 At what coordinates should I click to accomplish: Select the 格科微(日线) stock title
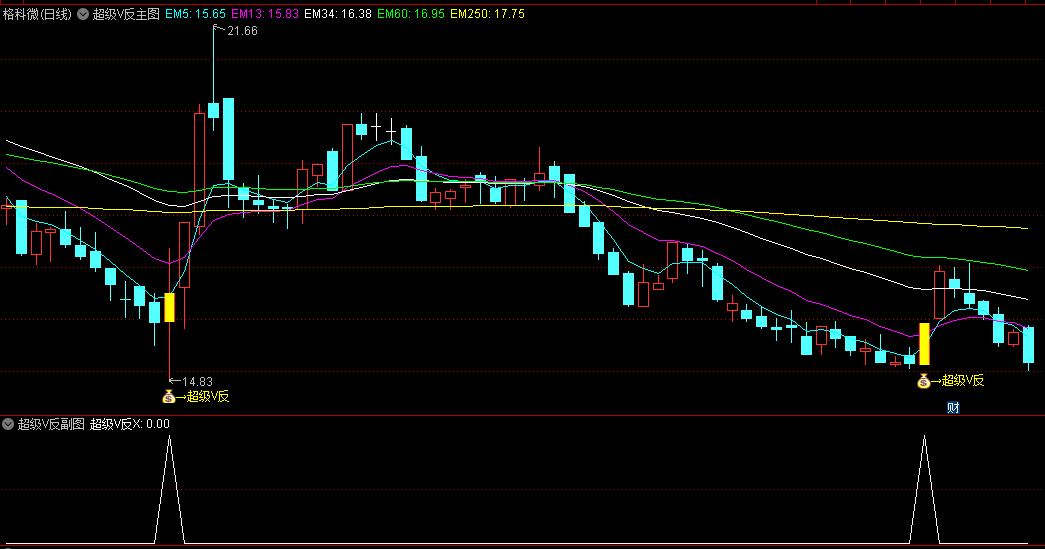(x=37, y=14)
